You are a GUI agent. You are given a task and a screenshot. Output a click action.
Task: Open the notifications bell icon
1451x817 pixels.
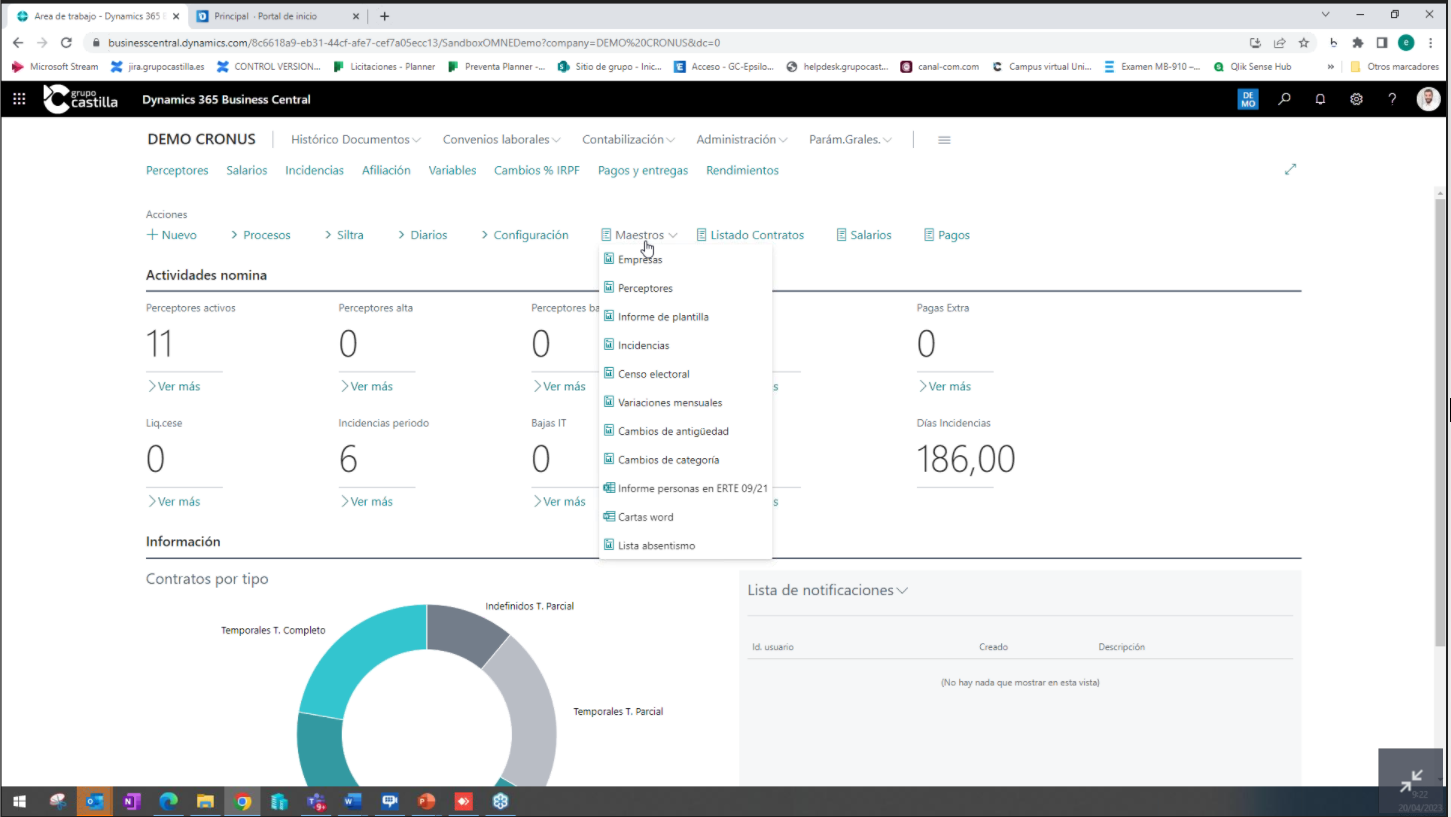click(x=1320, y=99)
